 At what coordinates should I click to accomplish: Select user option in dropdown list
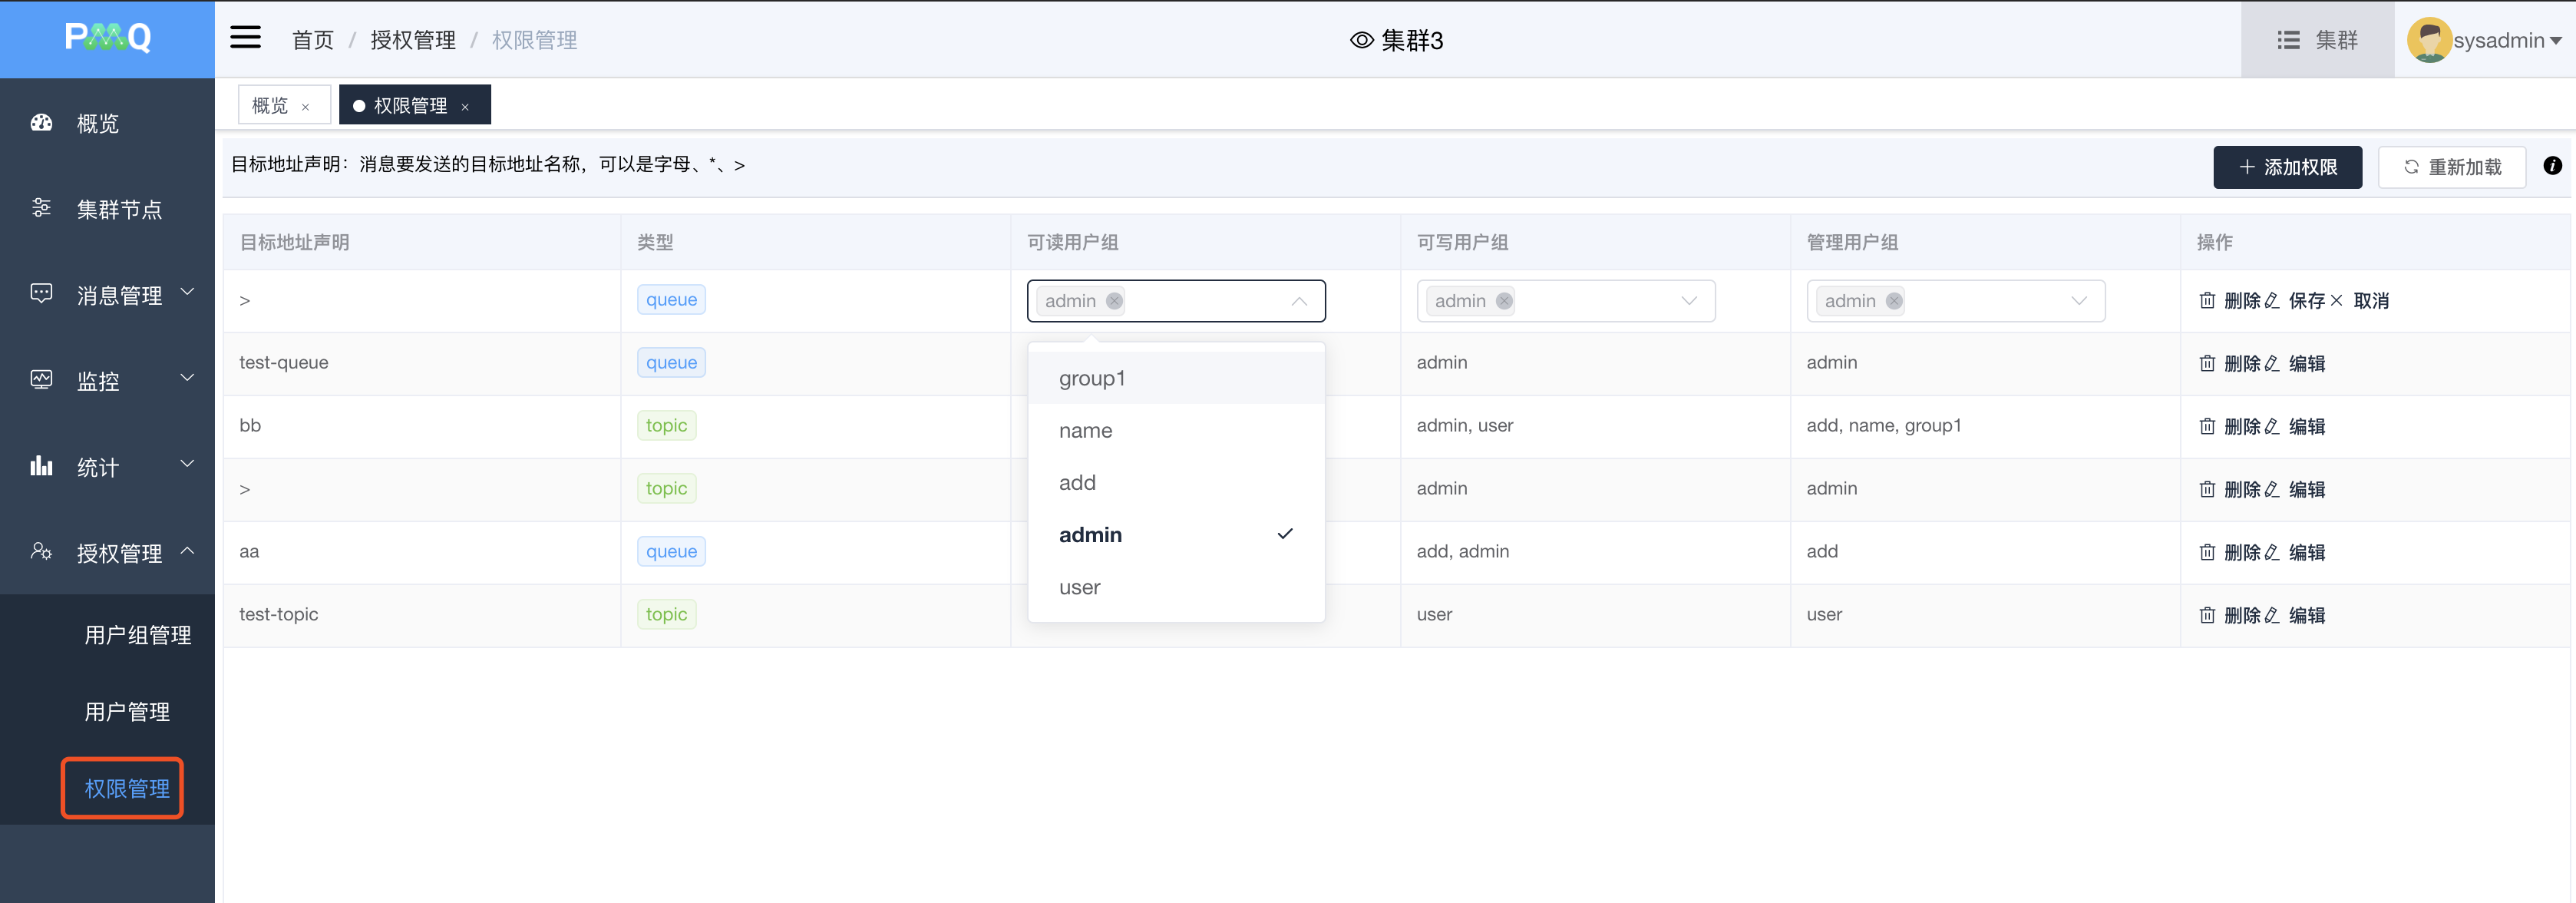tap(1080, 587)
